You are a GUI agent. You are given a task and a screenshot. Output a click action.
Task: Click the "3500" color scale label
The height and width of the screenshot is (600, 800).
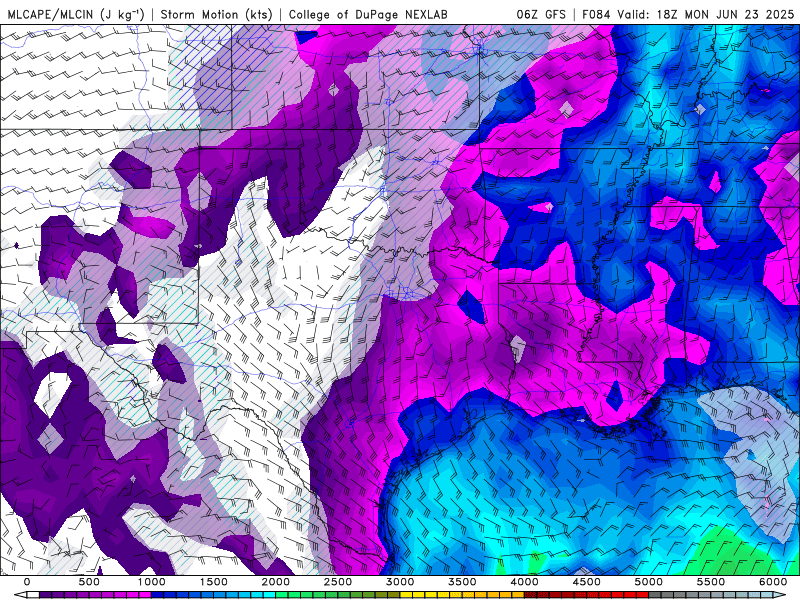tap(462, 582)
